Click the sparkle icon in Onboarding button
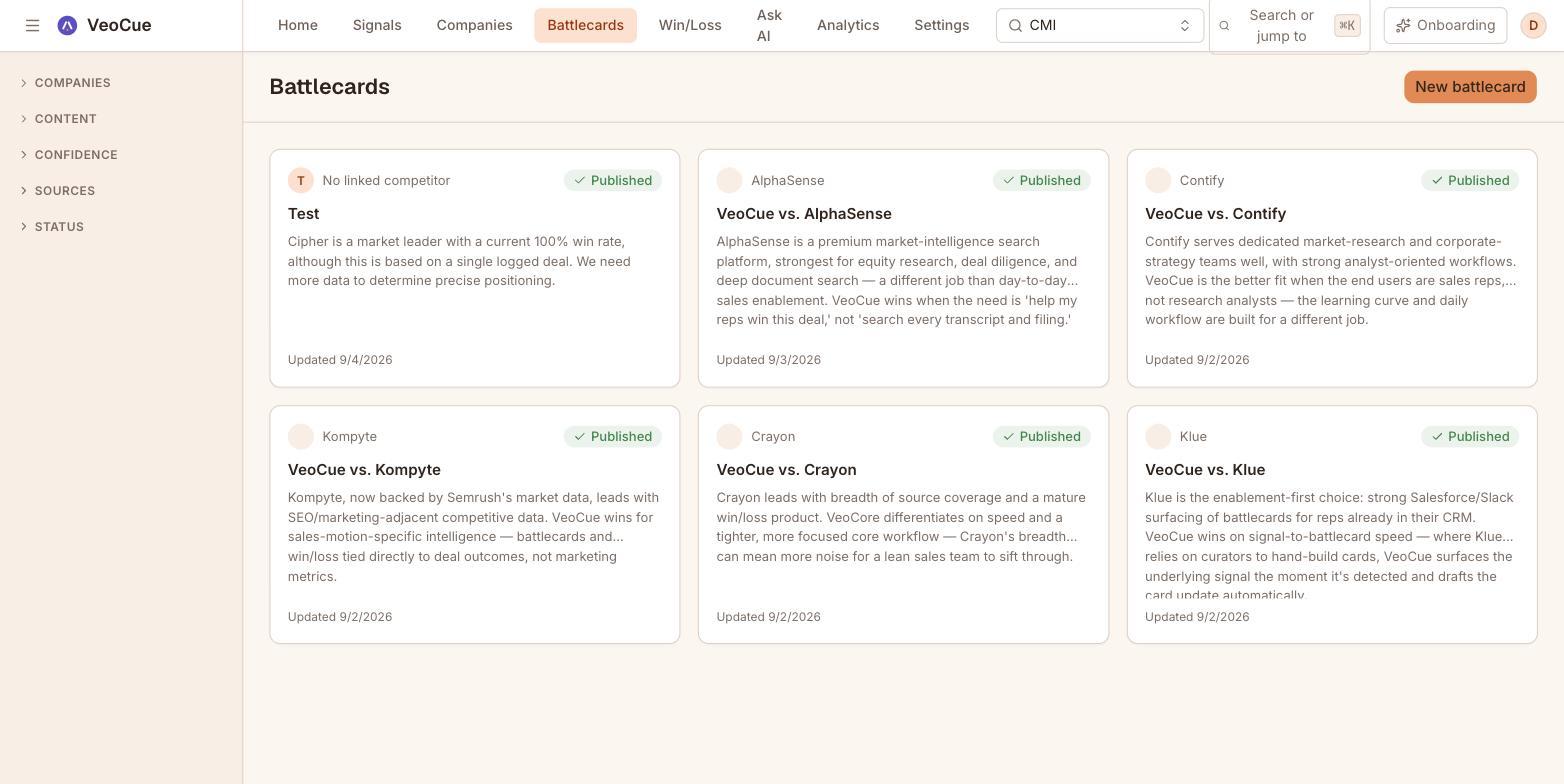Viewport: 1564px width, 784px height. pos(1403,25)
